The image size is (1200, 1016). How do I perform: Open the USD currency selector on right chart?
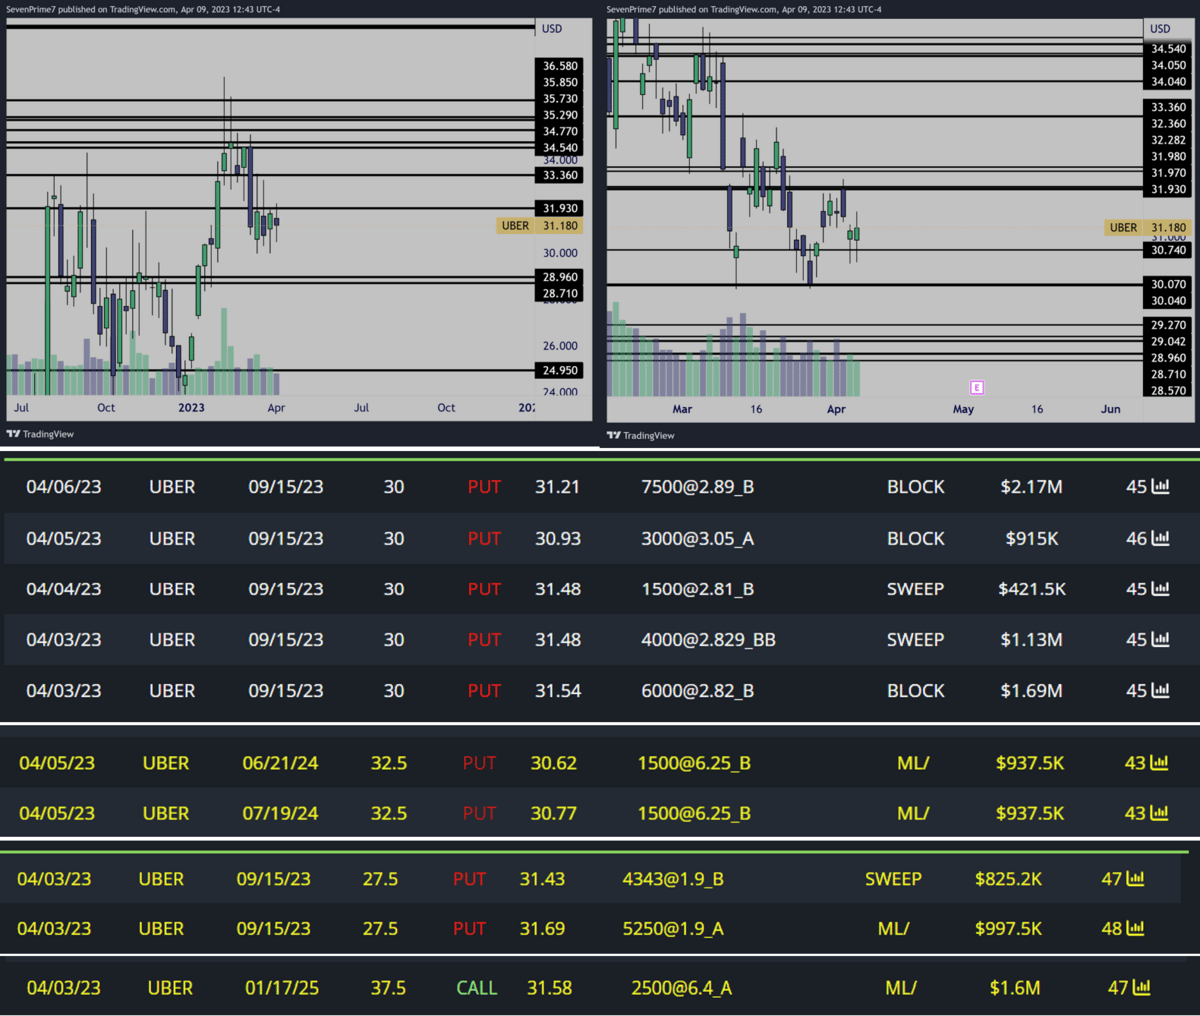click(1160, 29)
